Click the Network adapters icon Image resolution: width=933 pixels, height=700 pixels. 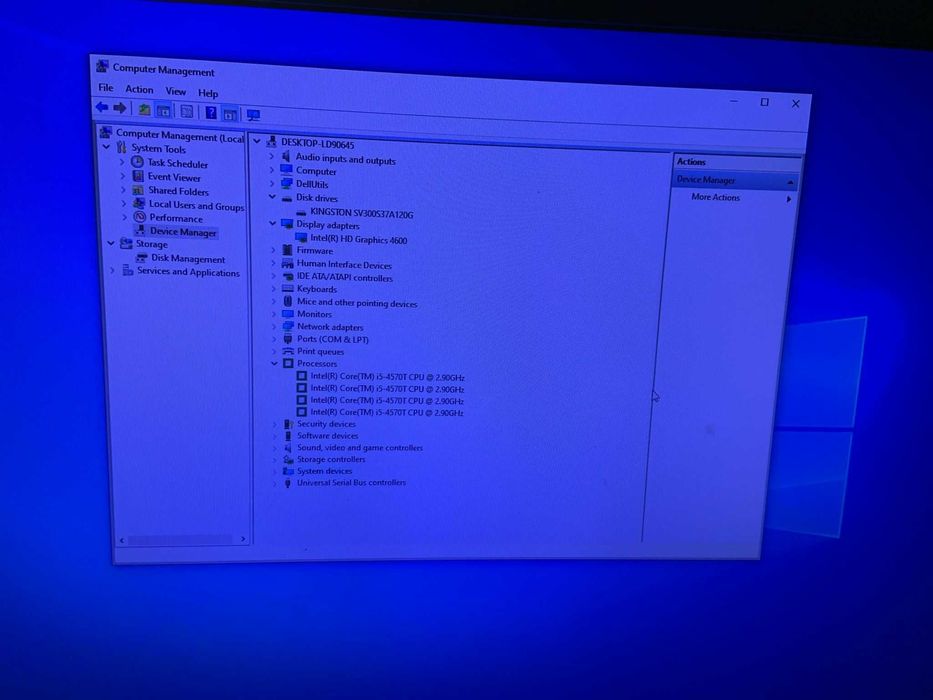click(x=288, y=326)
